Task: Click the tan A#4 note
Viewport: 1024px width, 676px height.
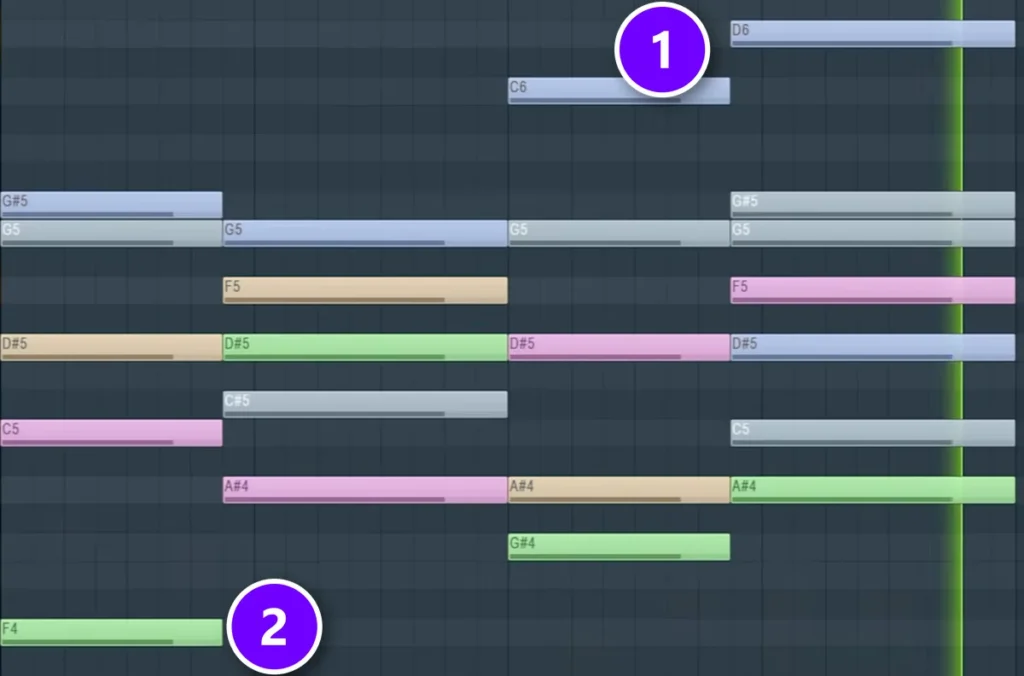Action: tap(618, 490)
